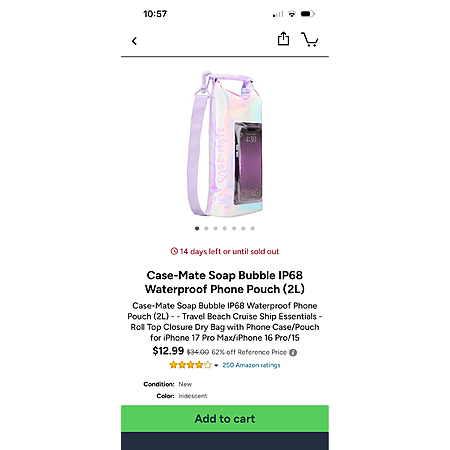Jump to the last carousel dot
The image size is (450, 450).
(x=253, y=228)
